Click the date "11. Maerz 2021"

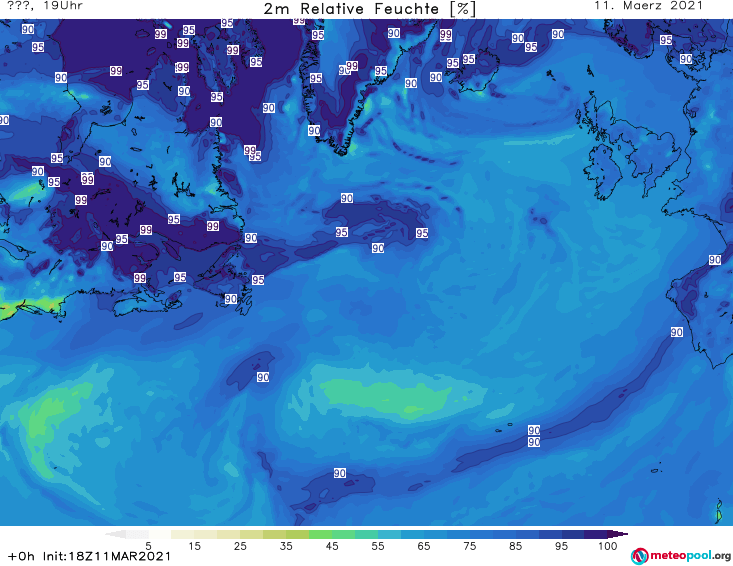648,6
